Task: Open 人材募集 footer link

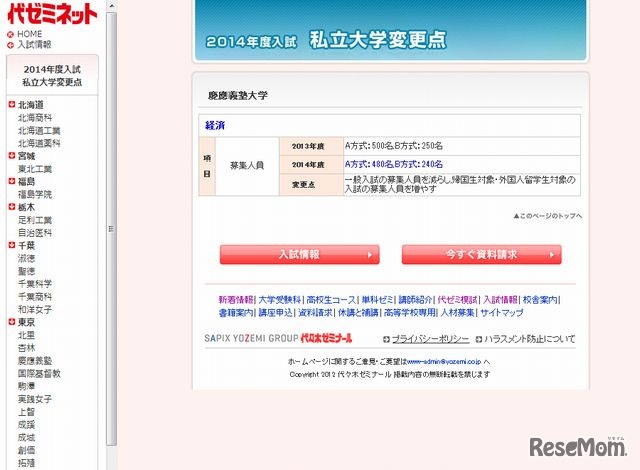Action: pos(457,313)
